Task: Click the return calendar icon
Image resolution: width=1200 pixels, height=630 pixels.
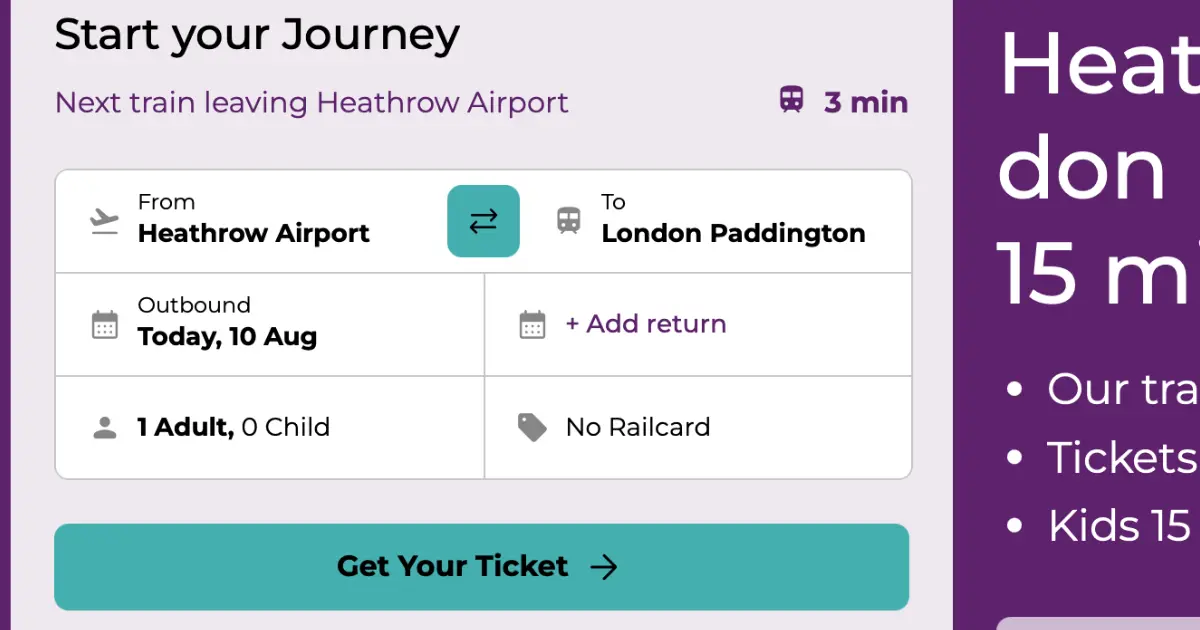Action: [533, 325]
